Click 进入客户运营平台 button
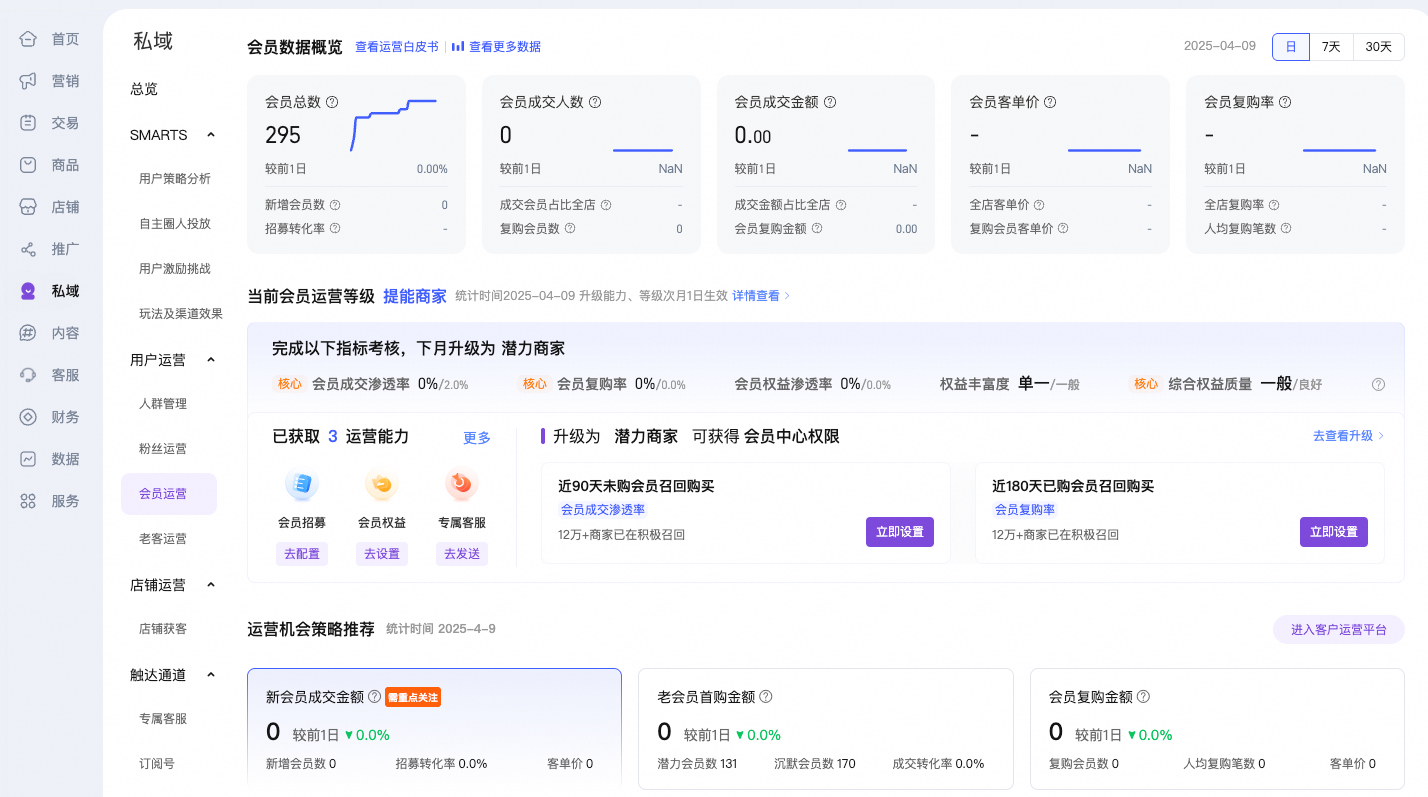This screenshot has height=797, width=1428. (1339, 630)
